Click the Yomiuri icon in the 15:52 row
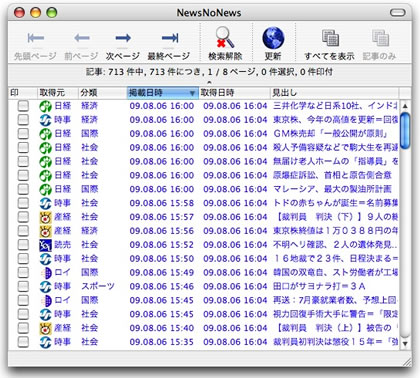Screen dimensions: 420x378 click(45, 245)
